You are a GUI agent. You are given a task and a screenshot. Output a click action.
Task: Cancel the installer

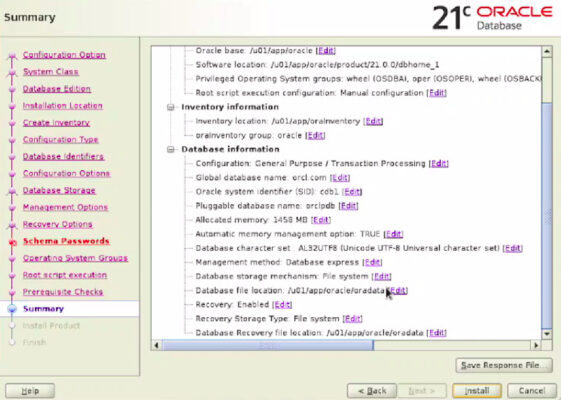point(532,391)
